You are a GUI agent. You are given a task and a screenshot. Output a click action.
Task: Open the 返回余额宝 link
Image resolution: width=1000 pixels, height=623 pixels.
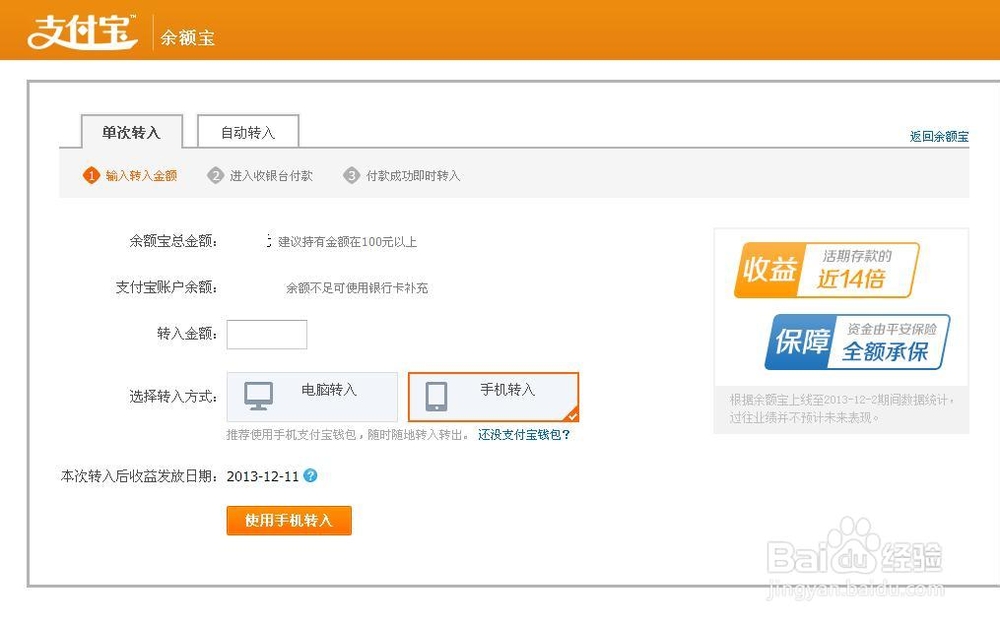[x=939, y=136]
